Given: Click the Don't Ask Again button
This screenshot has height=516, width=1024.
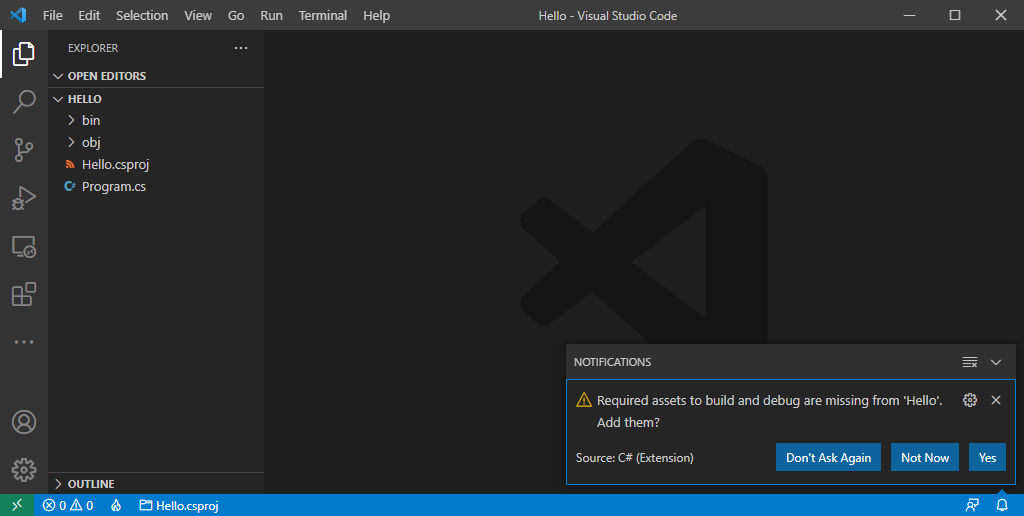Looking at the screenshot, I should (x=828, y=457).
